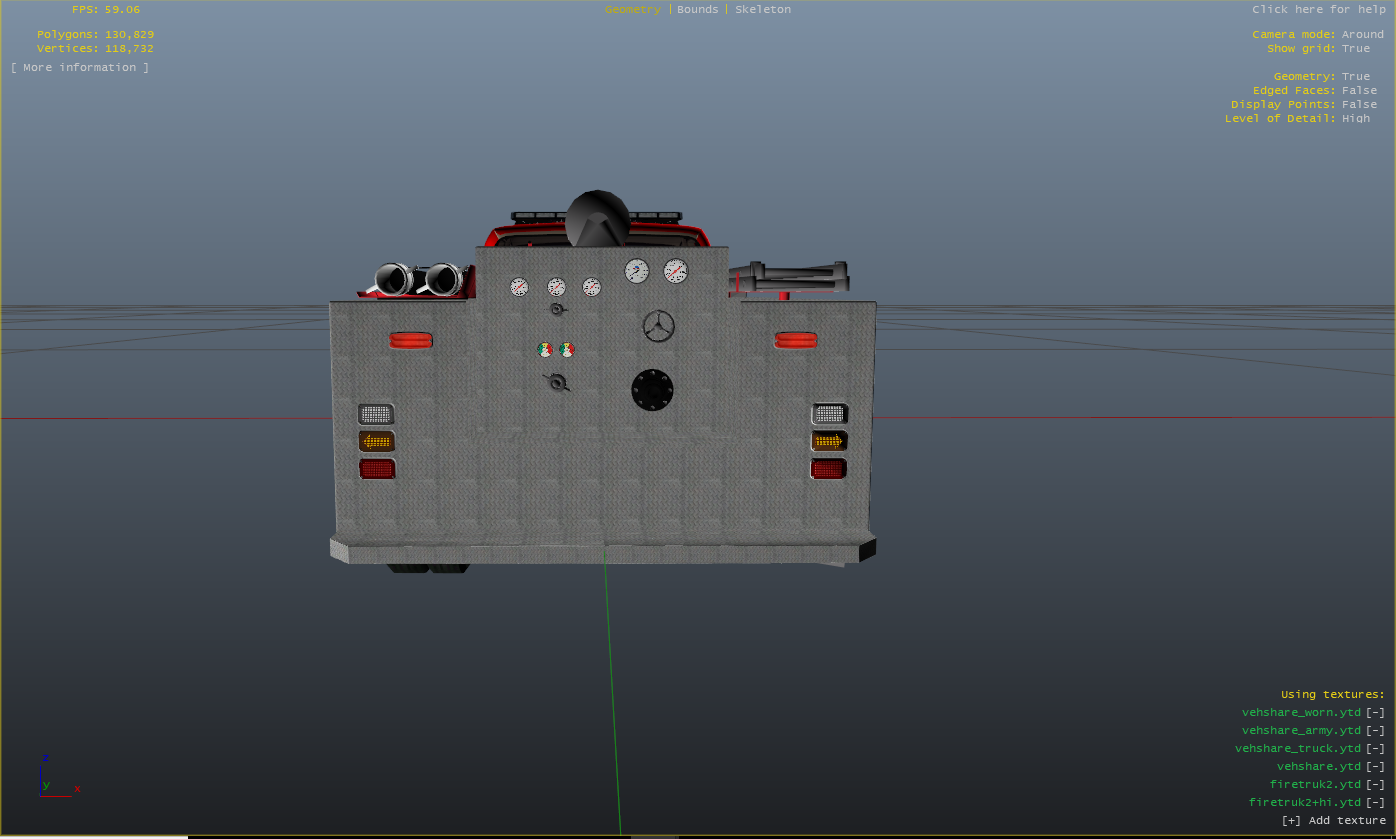
Task: Click [-] next to firetruk2+hi.ytd
Action: pos(1376,803)
